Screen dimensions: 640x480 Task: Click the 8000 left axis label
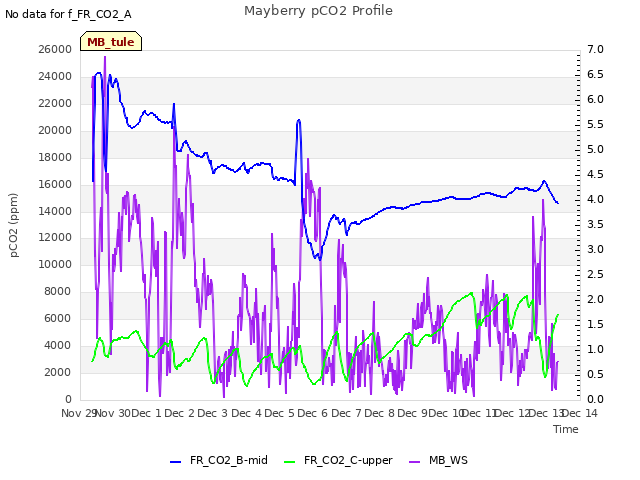(x=58, y=291)
